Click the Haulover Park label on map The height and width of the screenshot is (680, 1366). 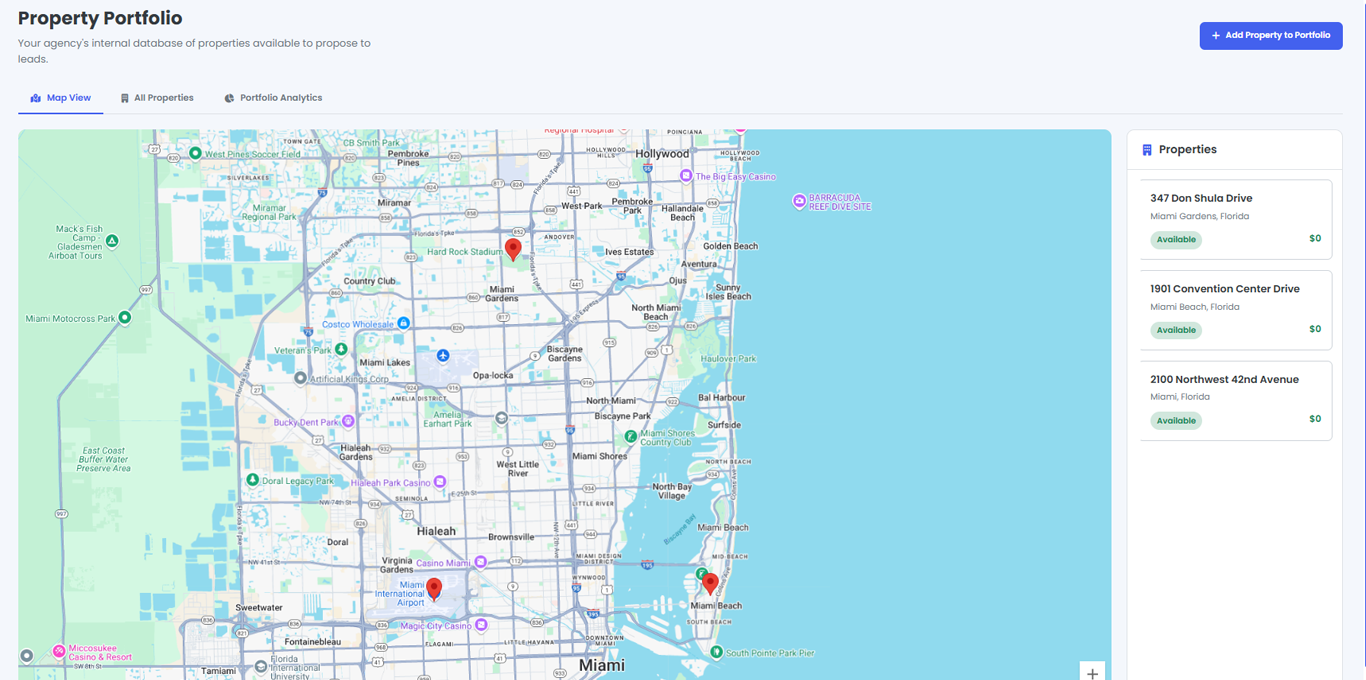click(x=729, y=358)
